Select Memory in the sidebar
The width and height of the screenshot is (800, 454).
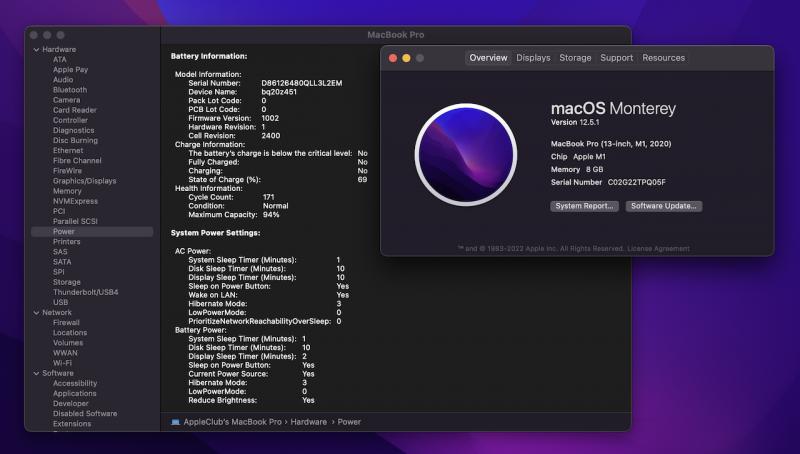click(67, 191)
